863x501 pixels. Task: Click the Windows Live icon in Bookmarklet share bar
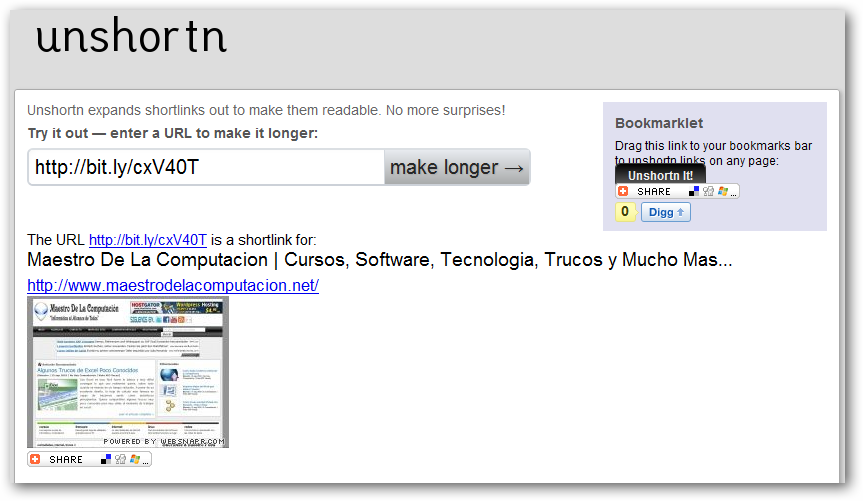[x=723, y=191]
